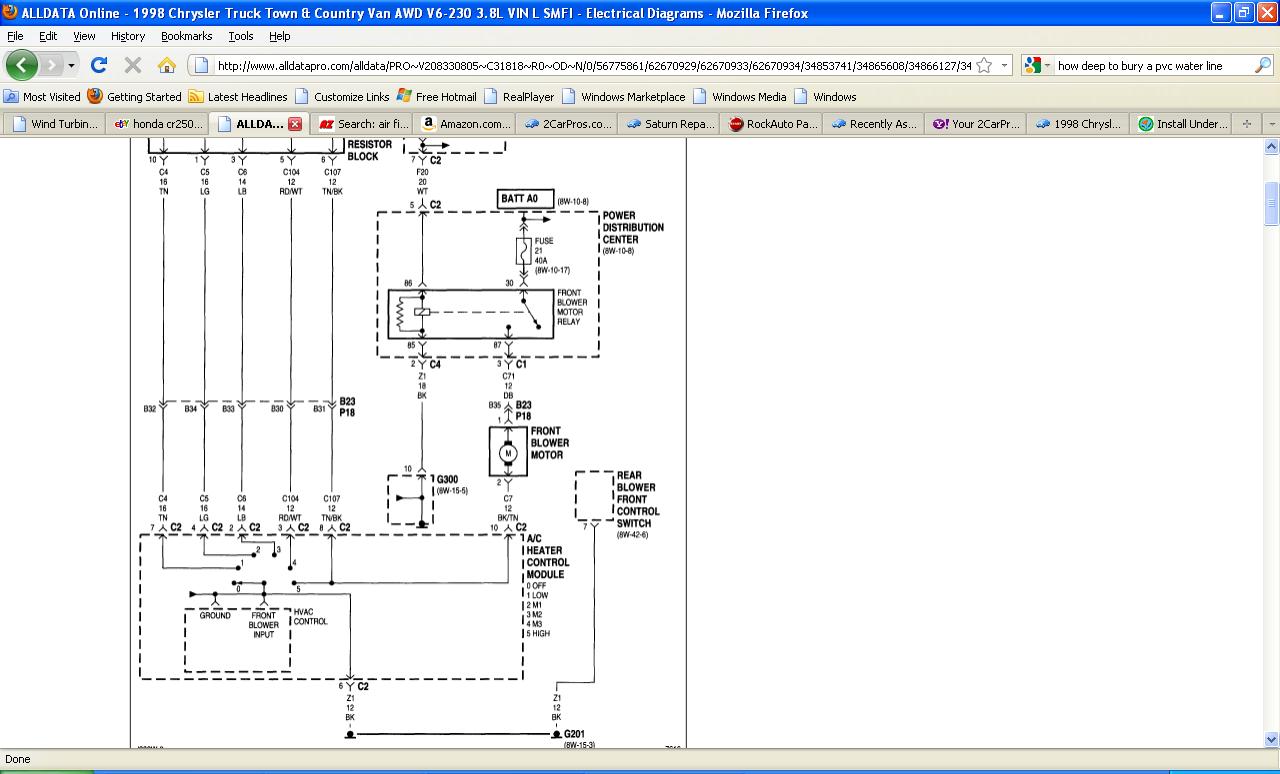Click the search magnifier icon
This screenshot has width=1280, height=774.
tap(1263, 65)
